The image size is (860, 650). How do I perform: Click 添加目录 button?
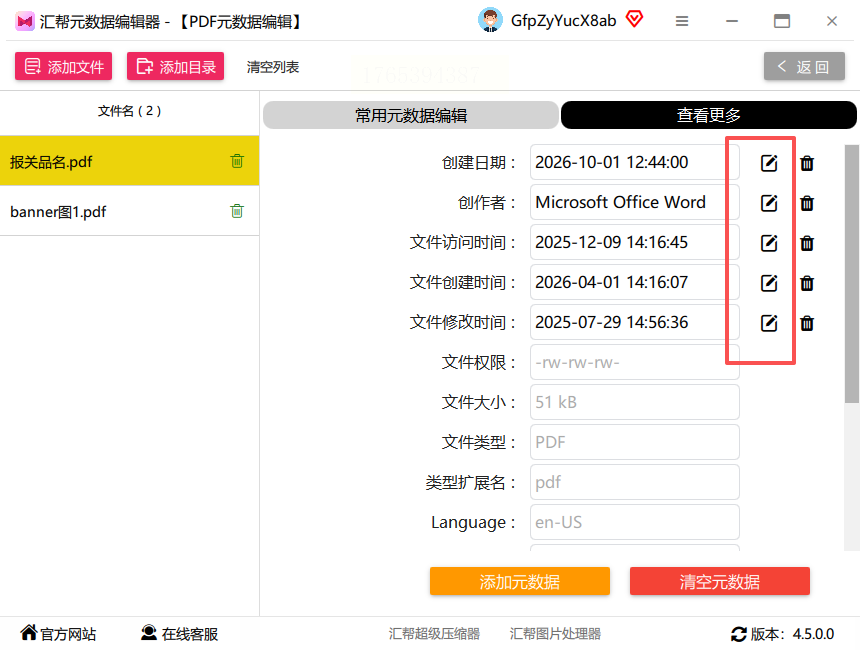176,66
